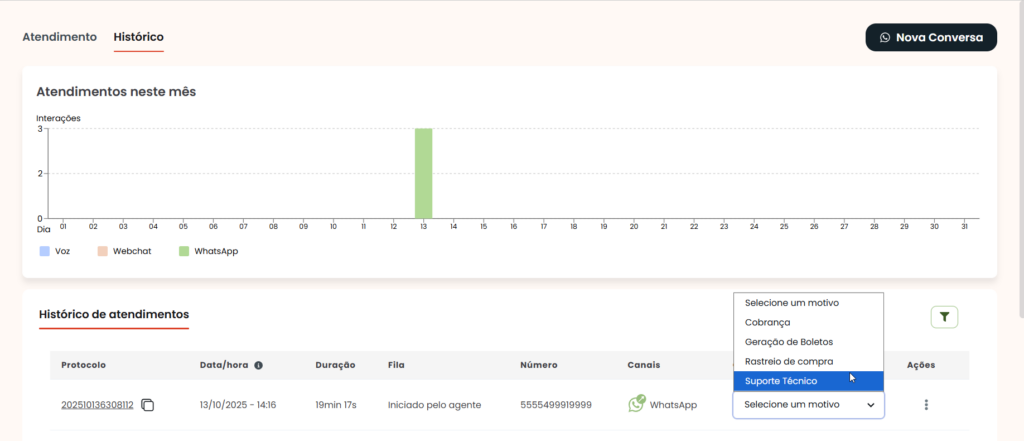Open the Selecione um motivo dropdown
The height and width of the screenshot is (441, 1024).
(808, 405)
